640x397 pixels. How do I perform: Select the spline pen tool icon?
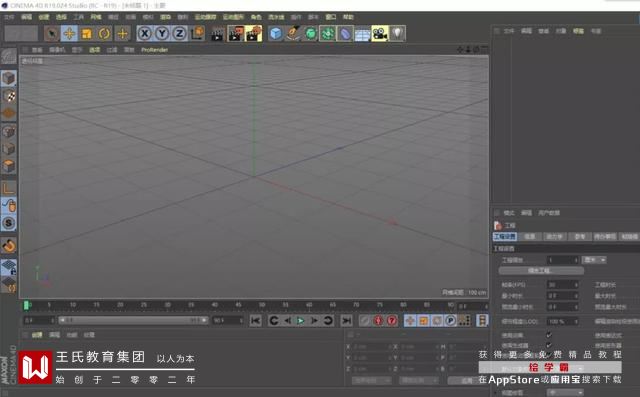tap(293, 33)
